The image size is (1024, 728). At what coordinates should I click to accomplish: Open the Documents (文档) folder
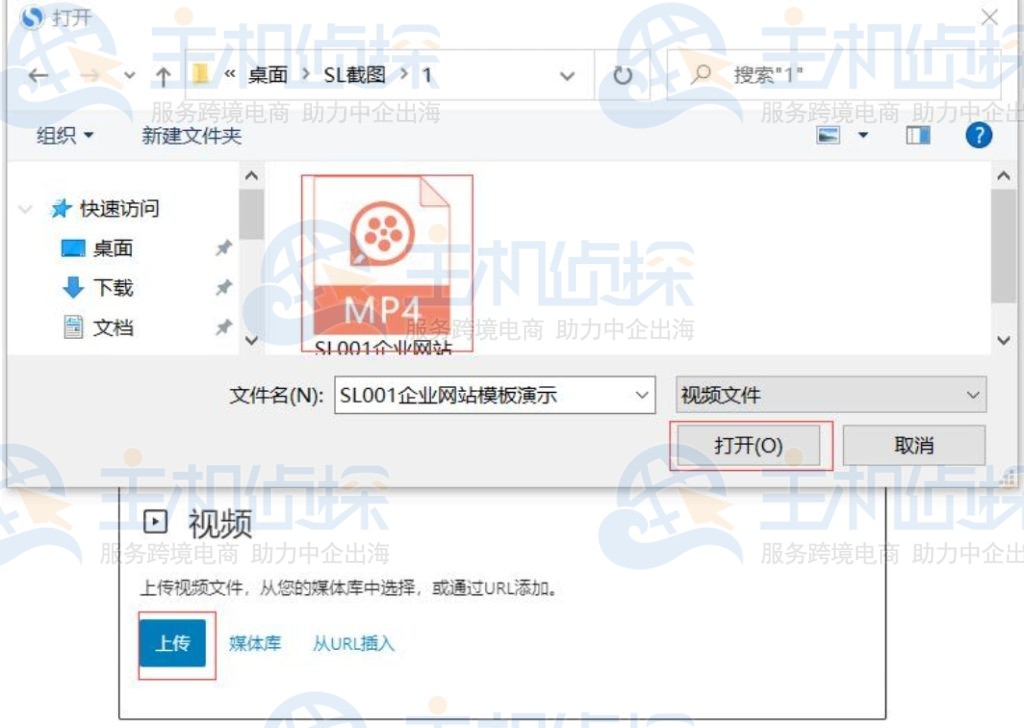[x=112, y=328]
